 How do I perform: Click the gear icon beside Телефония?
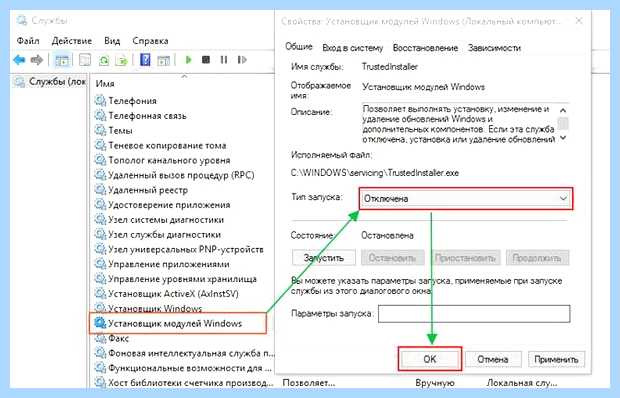100,100
